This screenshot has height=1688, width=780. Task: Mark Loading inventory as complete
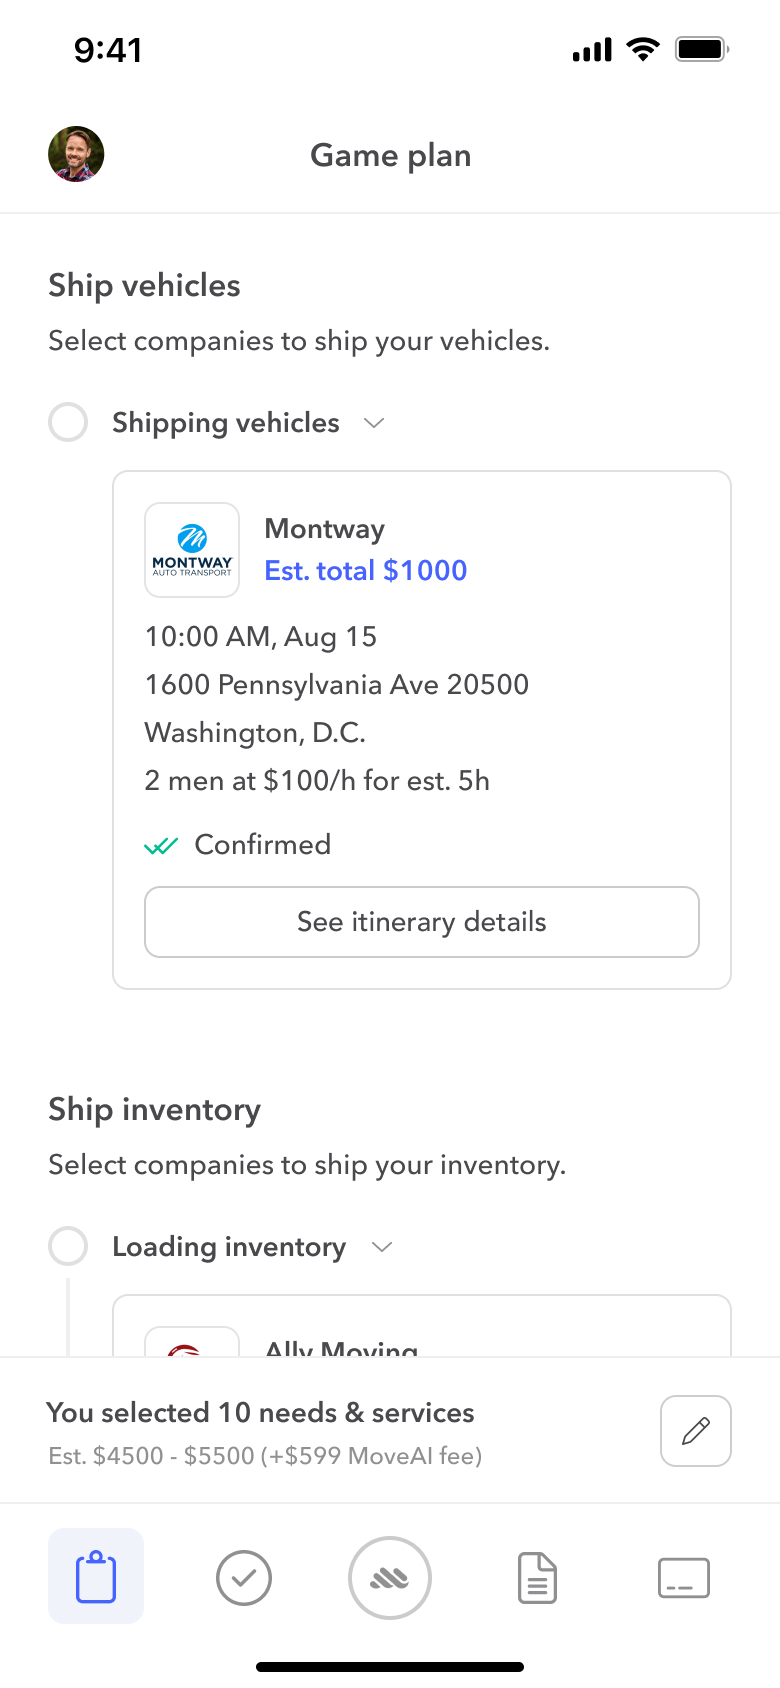point(68,1246)
